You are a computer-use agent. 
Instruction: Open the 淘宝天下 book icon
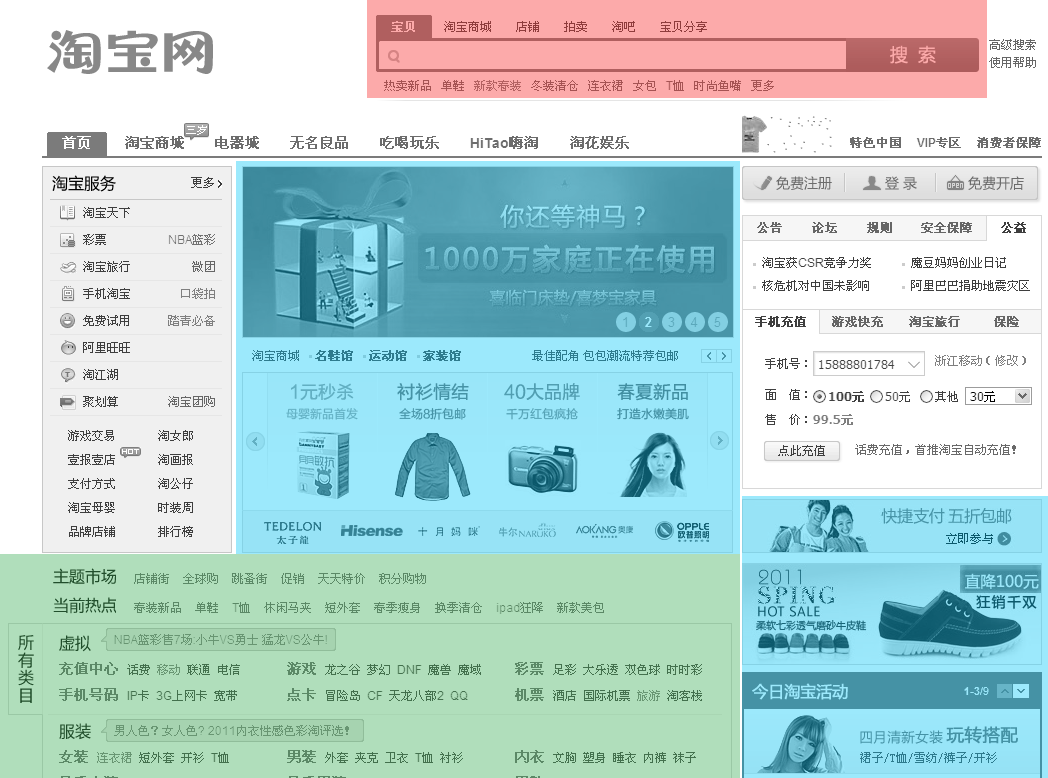[67, 213]
